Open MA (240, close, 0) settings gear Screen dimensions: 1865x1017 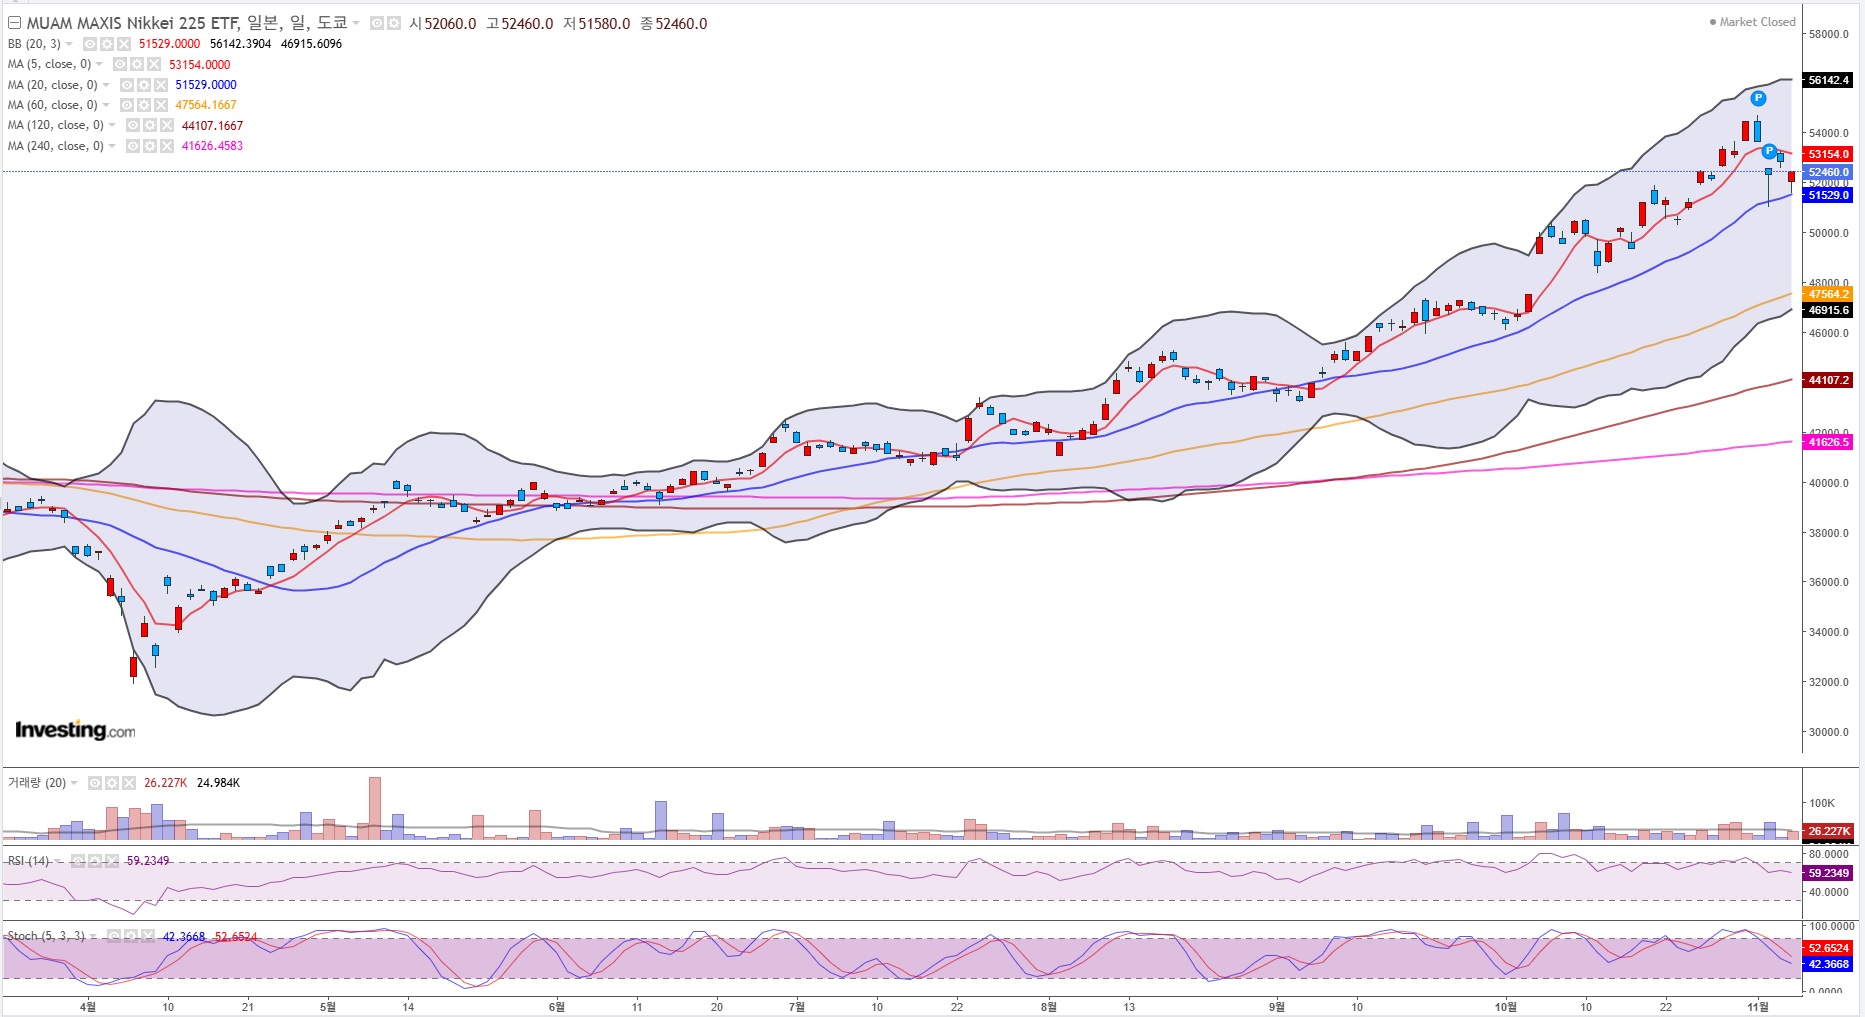pyautogui.click(x=150, y=146)
